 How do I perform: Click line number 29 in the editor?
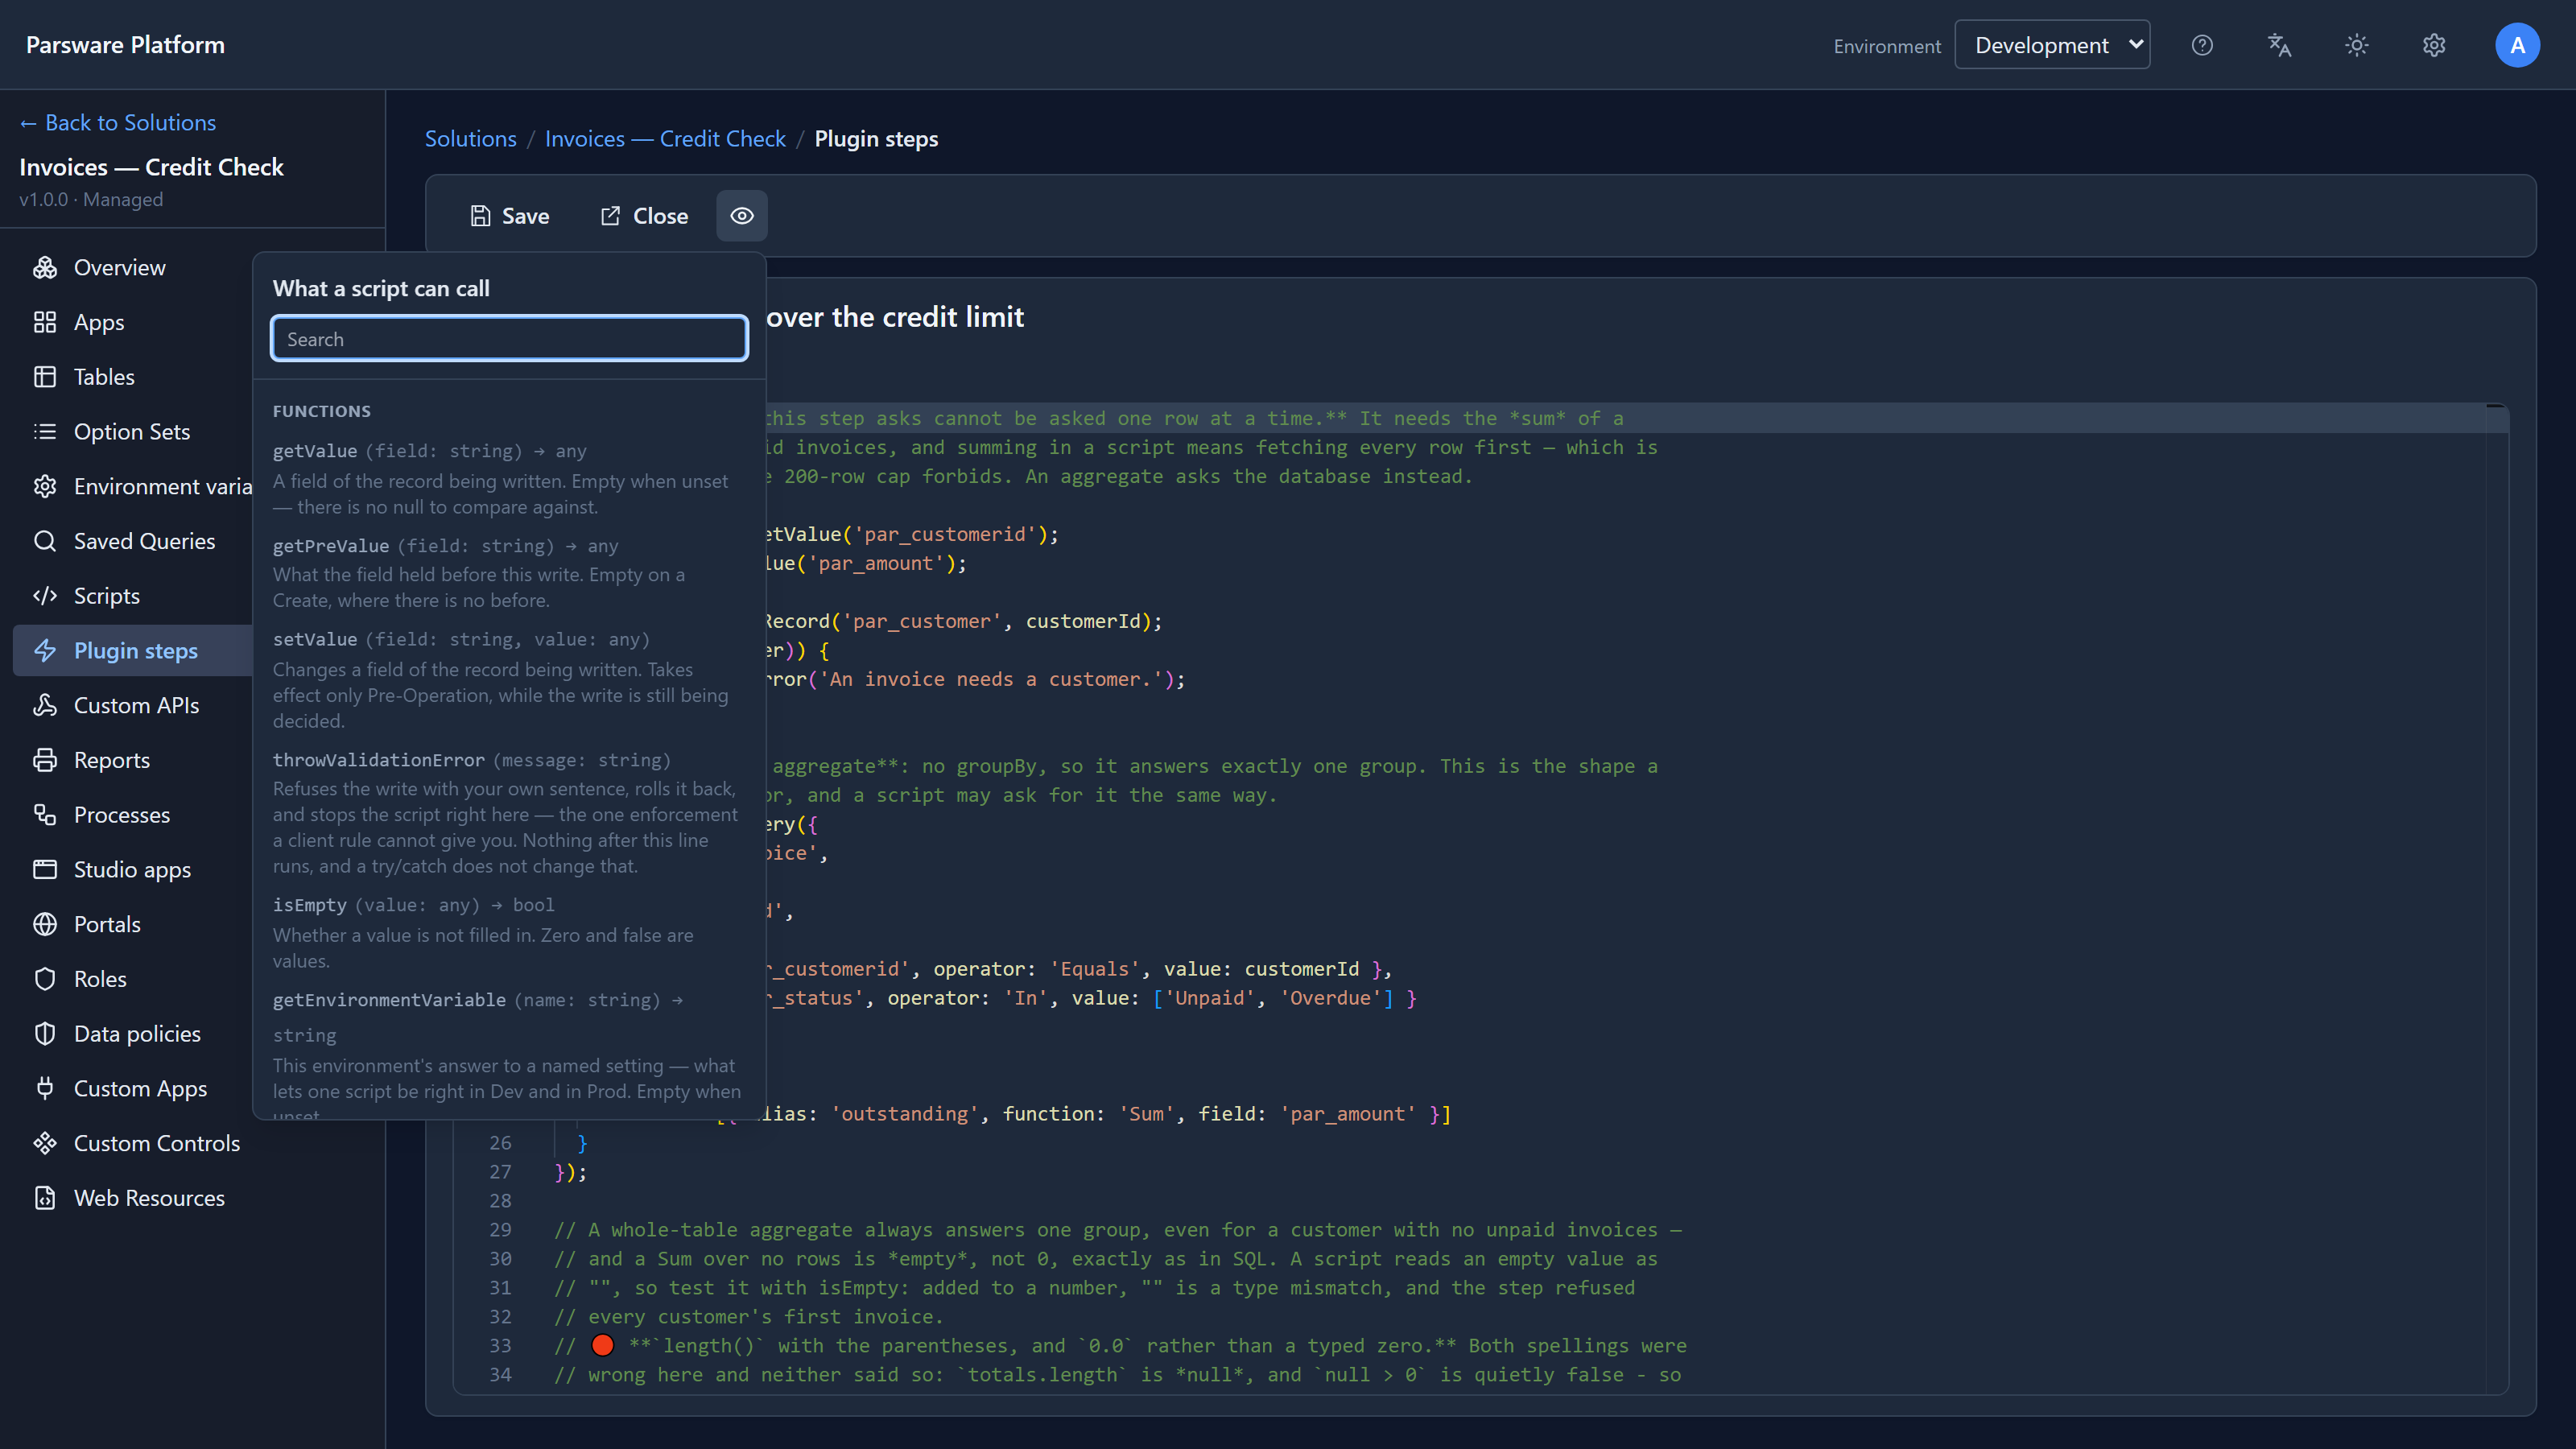[500, 1230]
